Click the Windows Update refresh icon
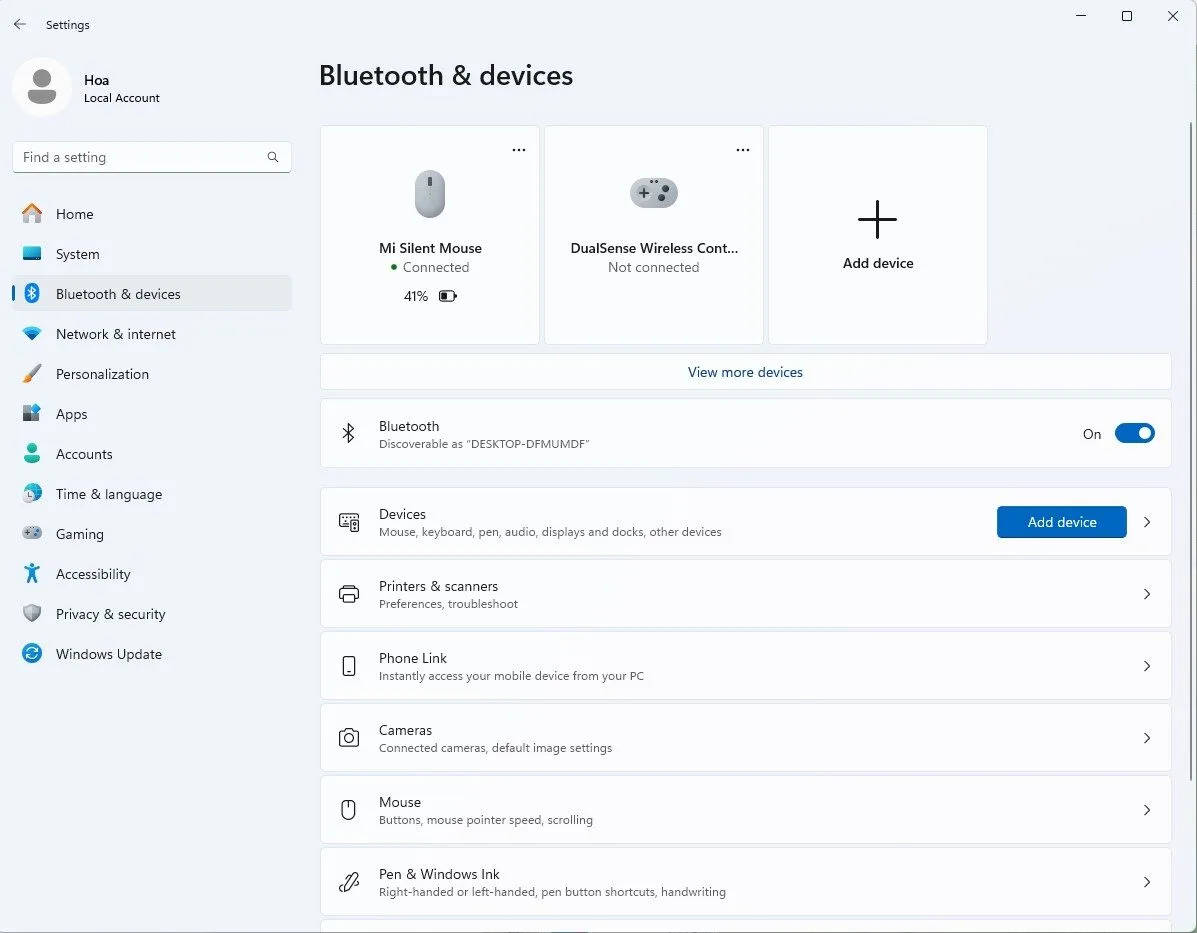The height and width of the screenshot is (933, 1197). 32,654
